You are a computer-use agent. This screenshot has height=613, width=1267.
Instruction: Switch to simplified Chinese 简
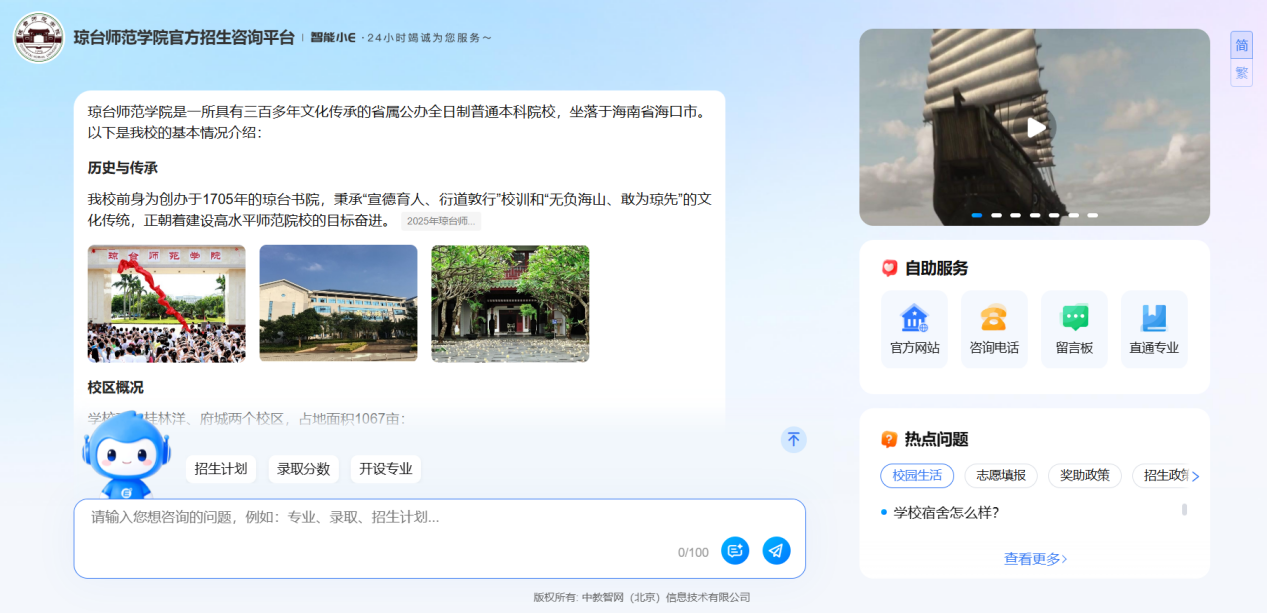point(1241,46)
